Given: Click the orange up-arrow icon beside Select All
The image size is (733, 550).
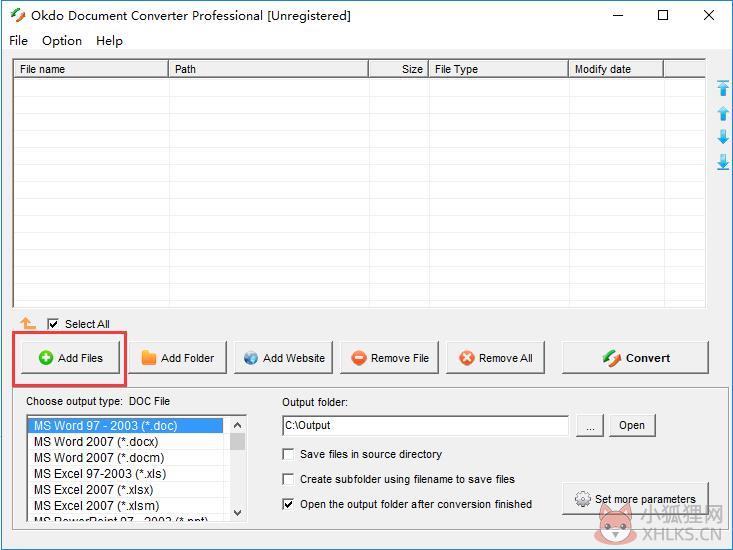Looking at the screenshot, I should [x=28, y=323].
